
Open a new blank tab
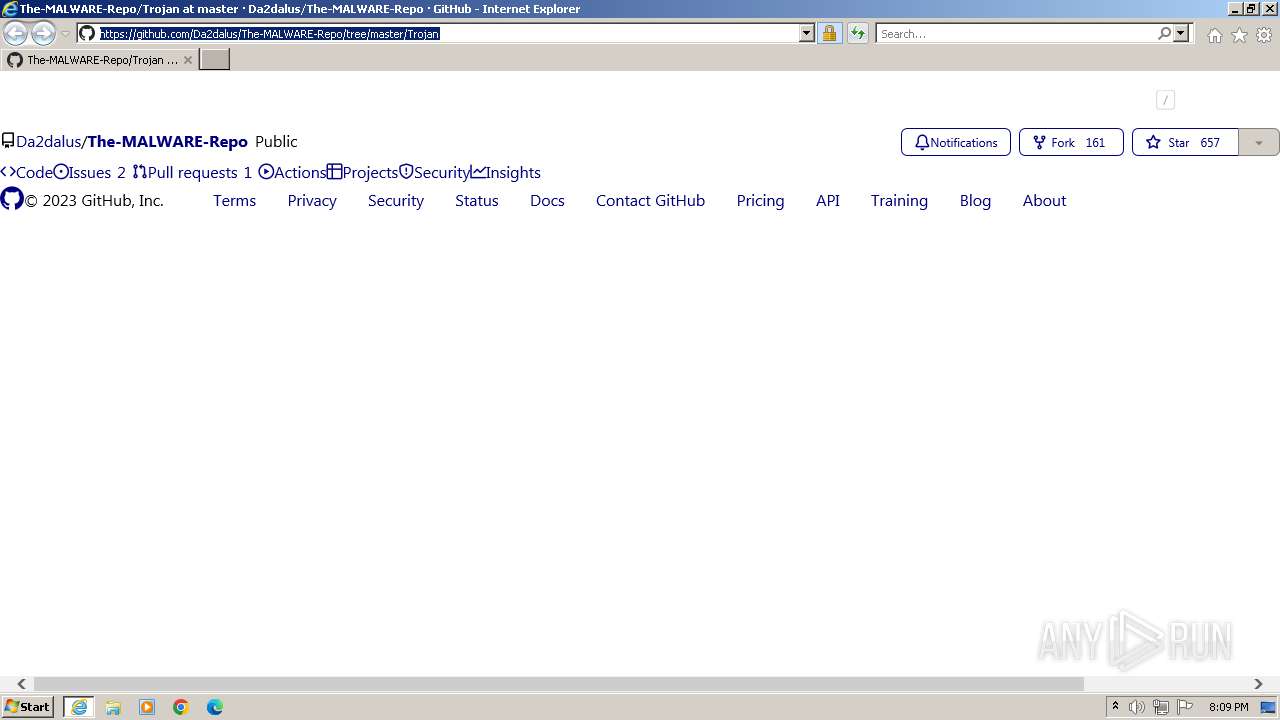point(214,60)
